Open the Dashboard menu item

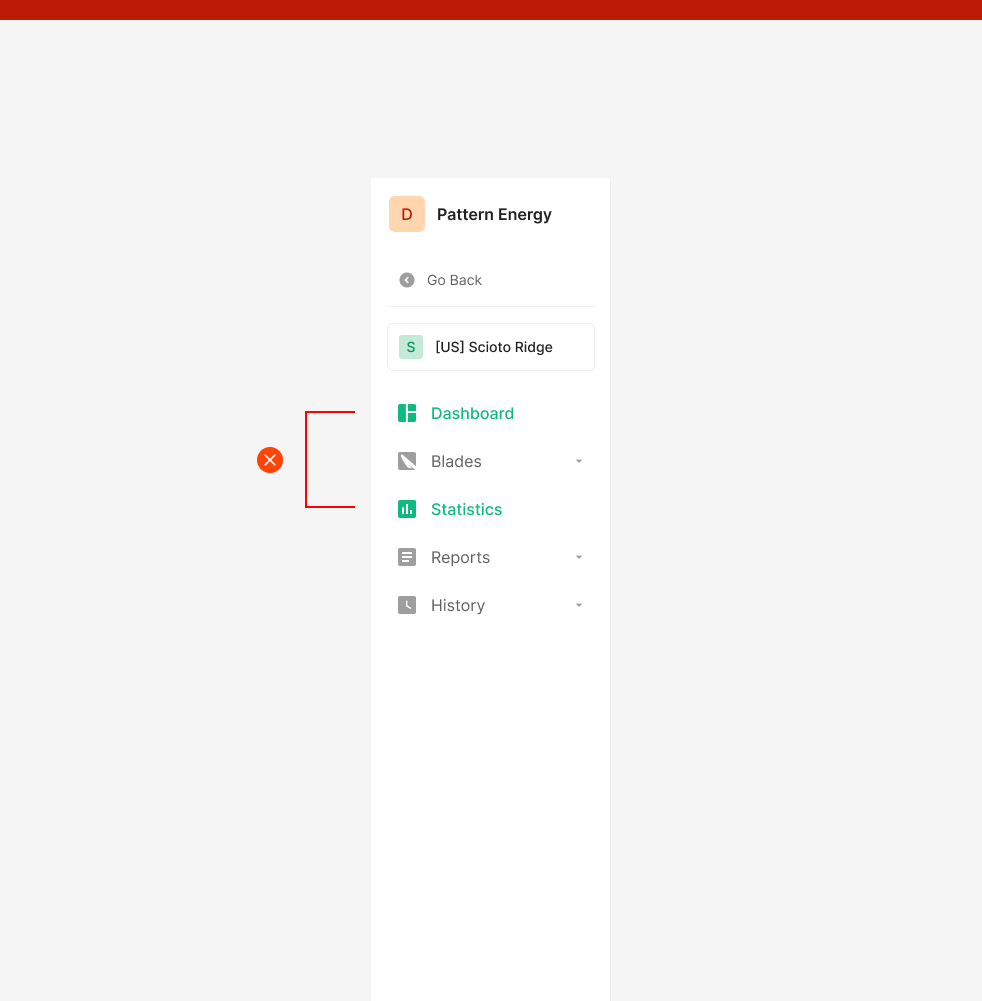[x=472, y=413]
